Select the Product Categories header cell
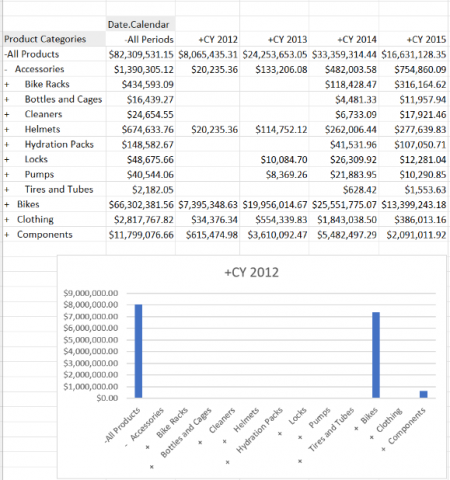The image size is (450, 480). pyautogui.click(x=54, y=39)
